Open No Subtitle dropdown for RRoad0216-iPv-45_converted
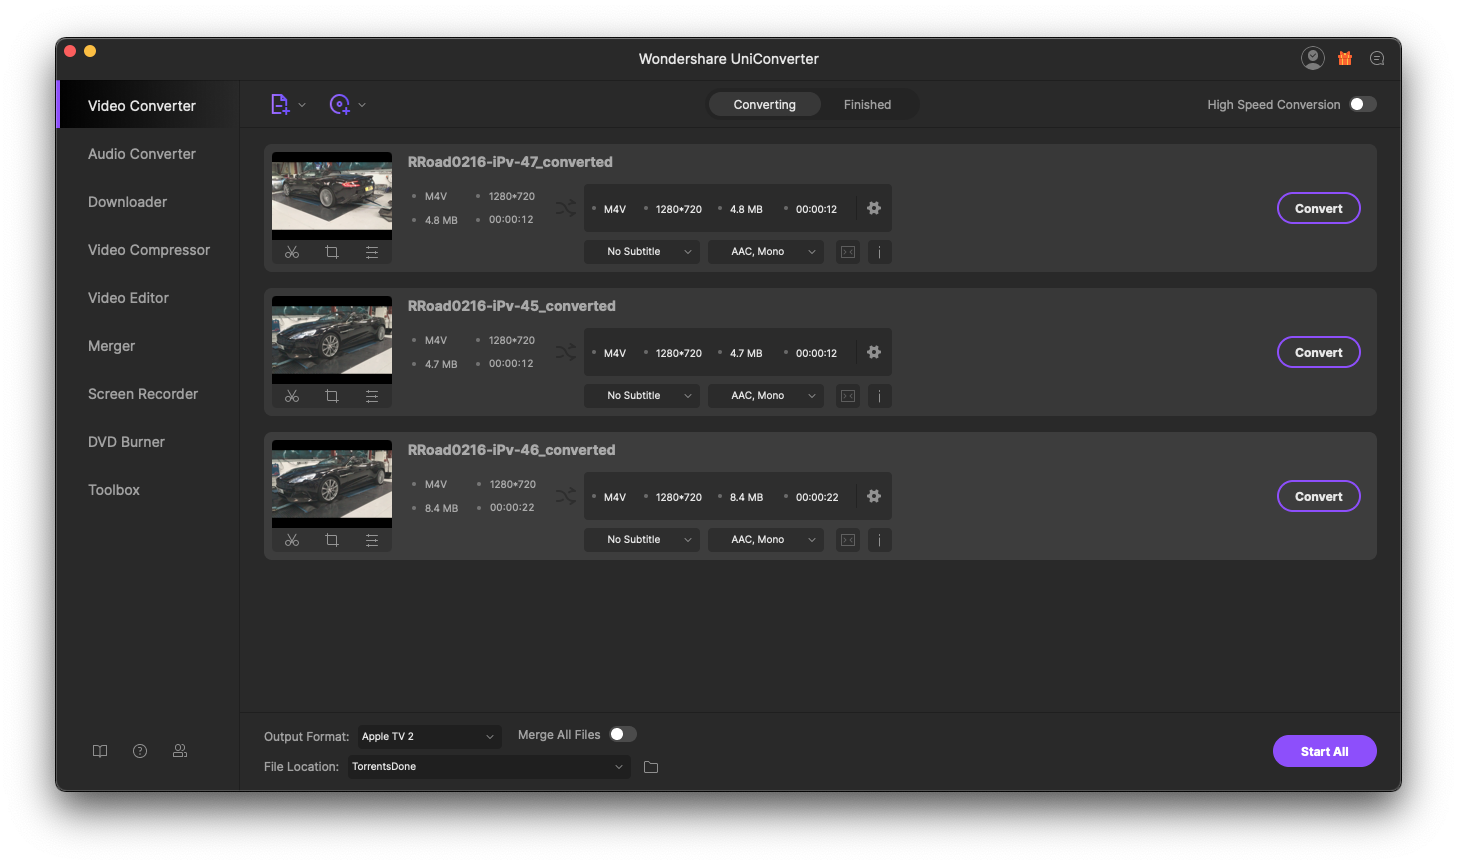Screen dimensions: 1457x865 pos(642,396)
